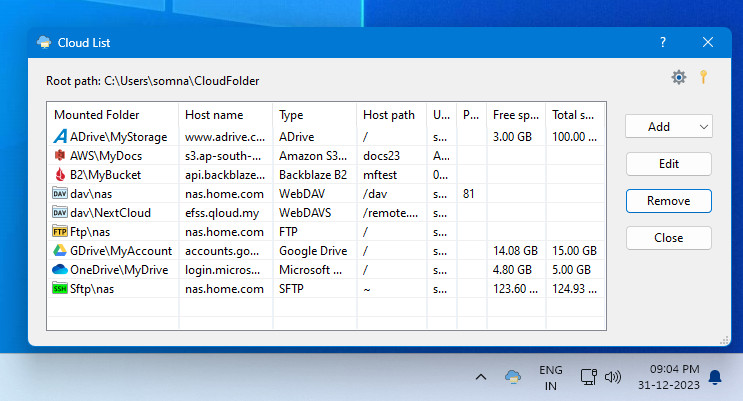The image size is (743, 401).
Task: Click the api.backblaze... host name cell
Action: 225,175
